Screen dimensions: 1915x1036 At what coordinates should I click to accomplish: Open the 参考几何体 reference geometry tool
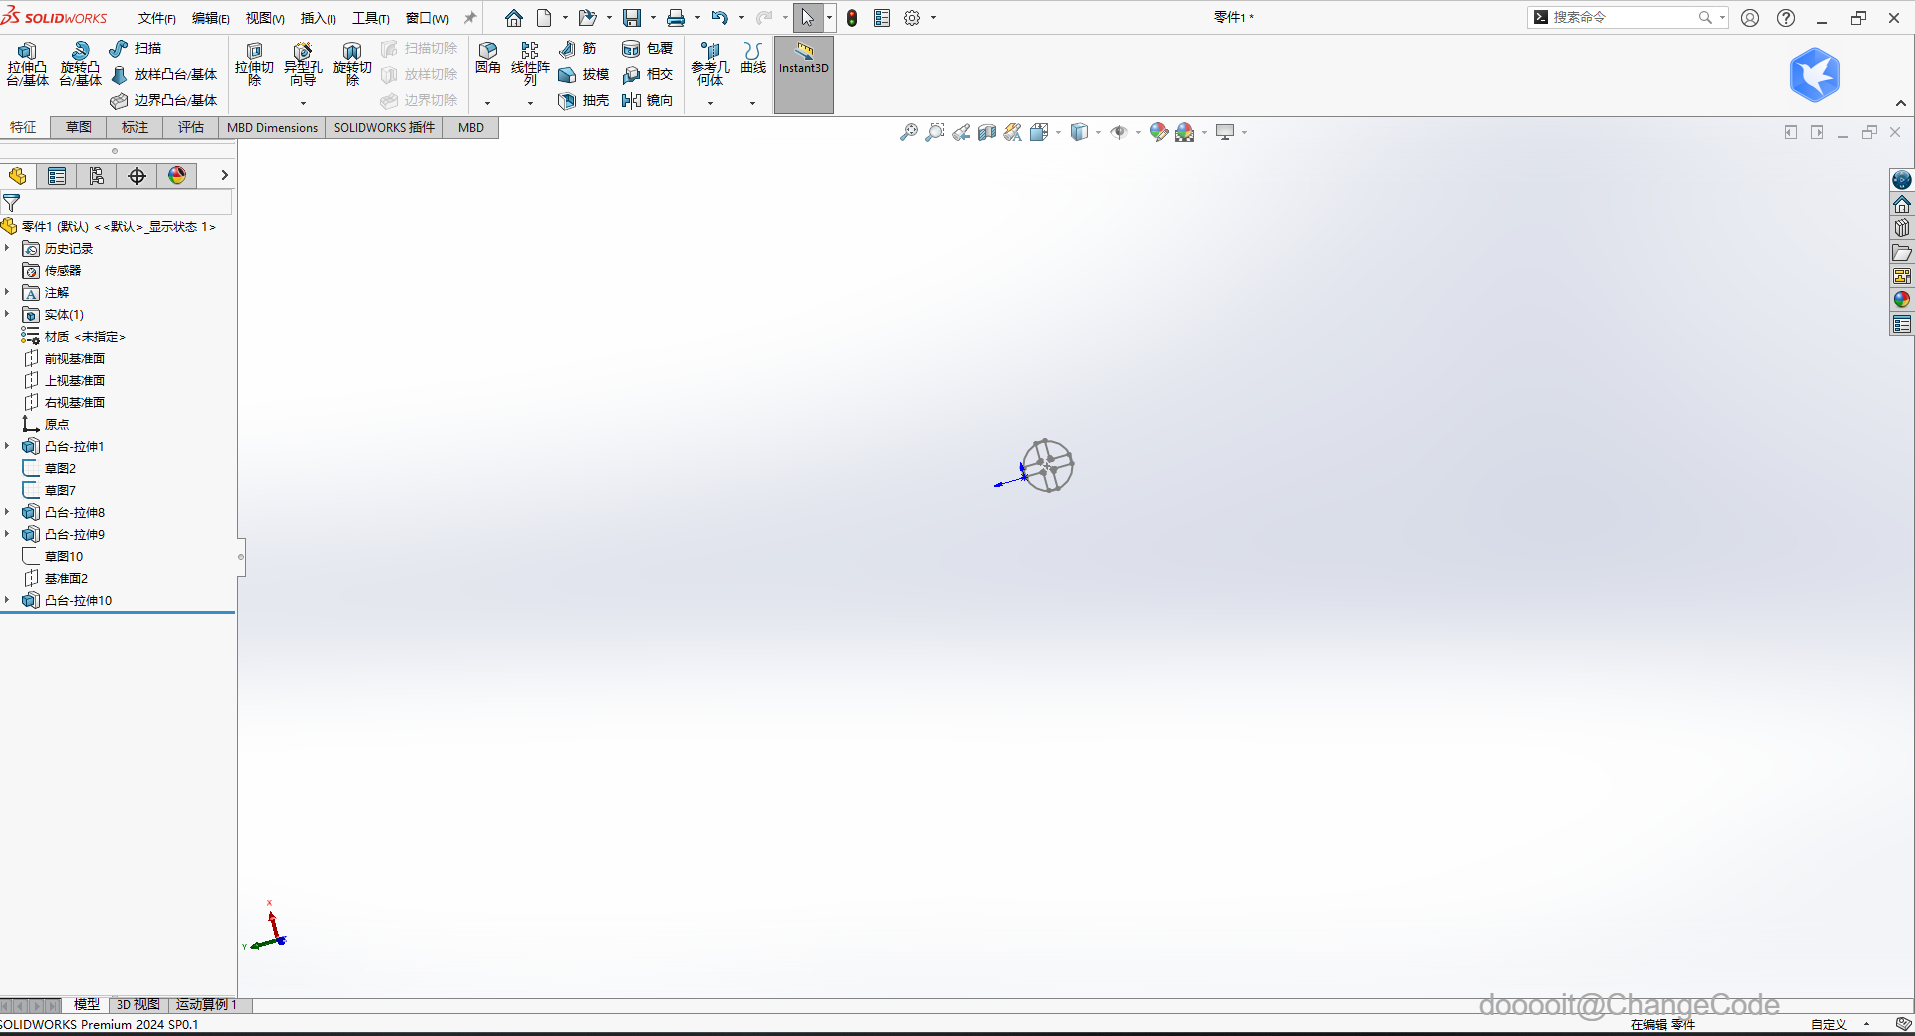coord(710,65)
